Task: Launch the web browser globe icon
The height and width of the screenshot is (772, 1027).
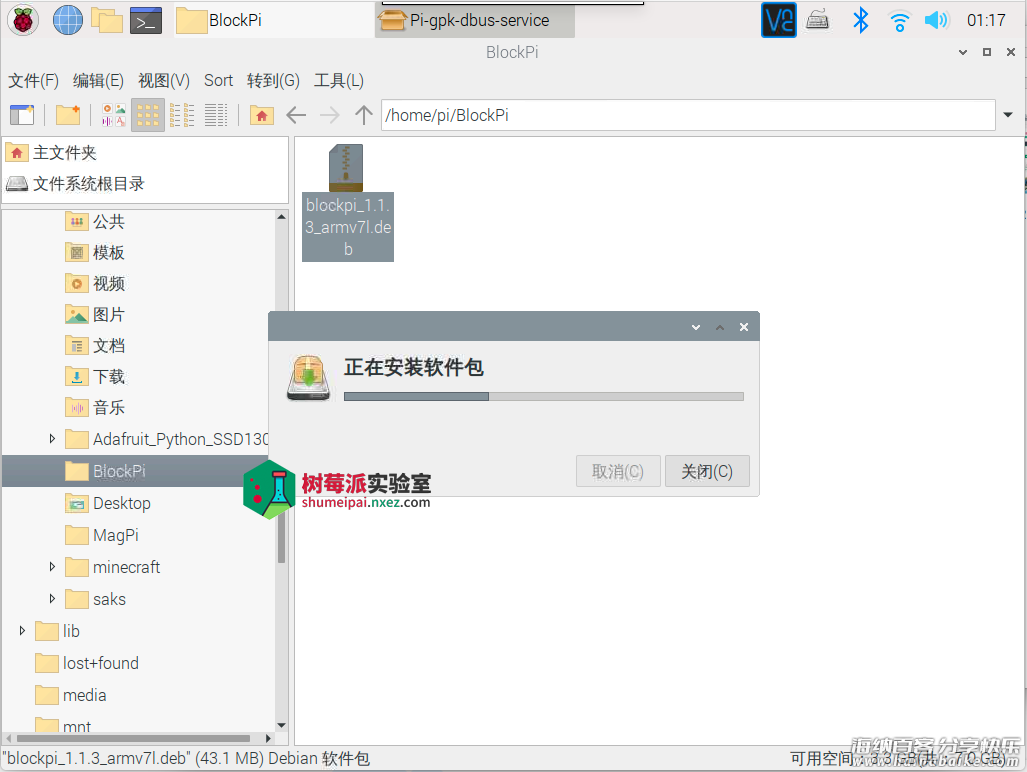Action: pos(67,20)
